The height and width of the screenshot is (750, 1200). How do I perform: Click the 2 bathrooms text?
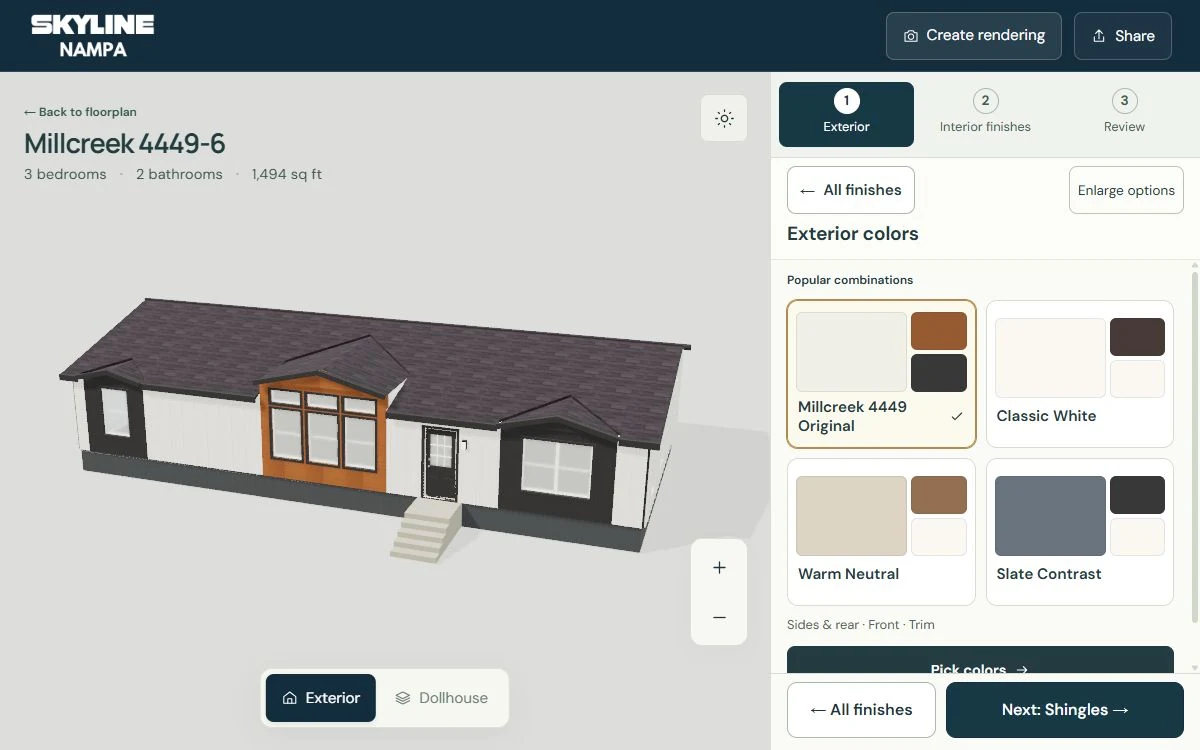tap(179, 174)
